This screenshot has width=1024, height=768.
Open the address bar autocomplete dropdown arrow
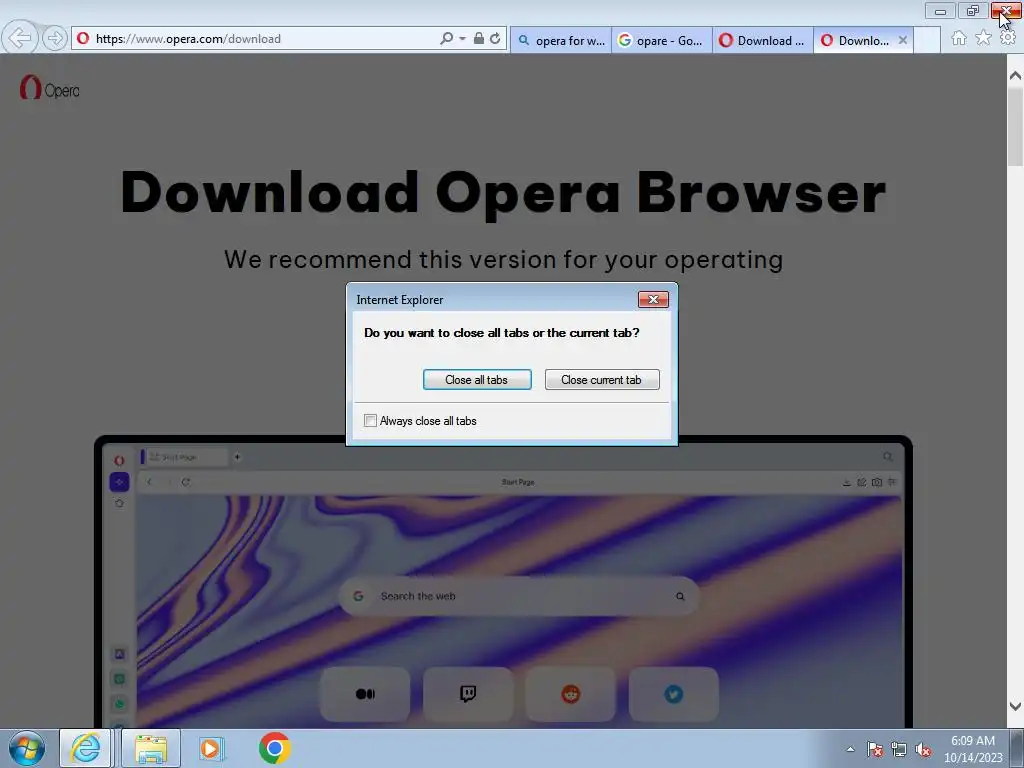click(x=462, y=39)
